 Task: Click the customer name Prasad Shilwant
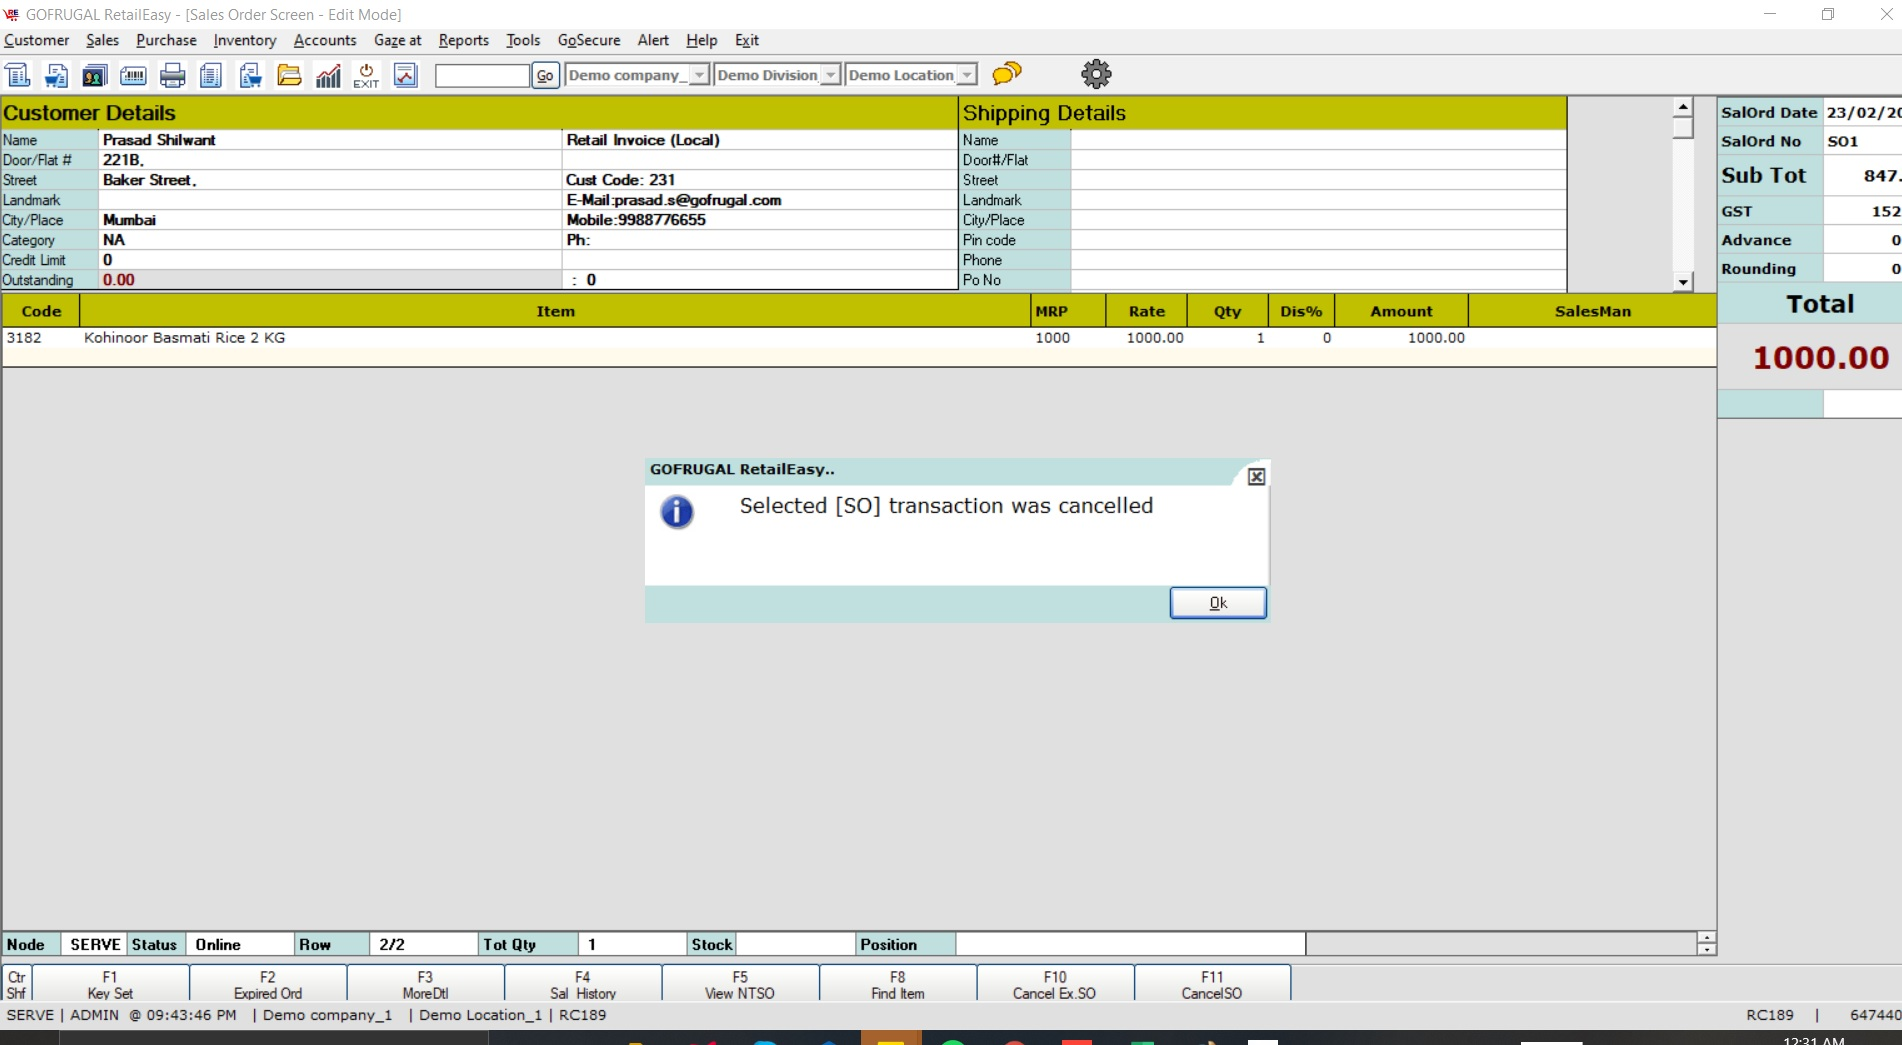(159, 140)
